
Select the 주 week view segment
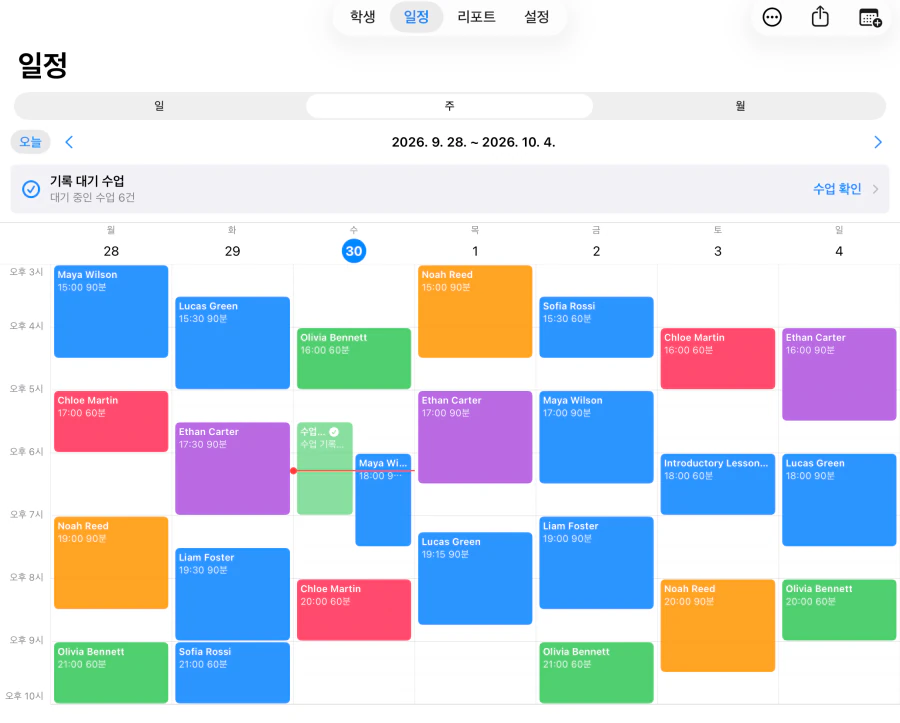[x=449, y=106]
